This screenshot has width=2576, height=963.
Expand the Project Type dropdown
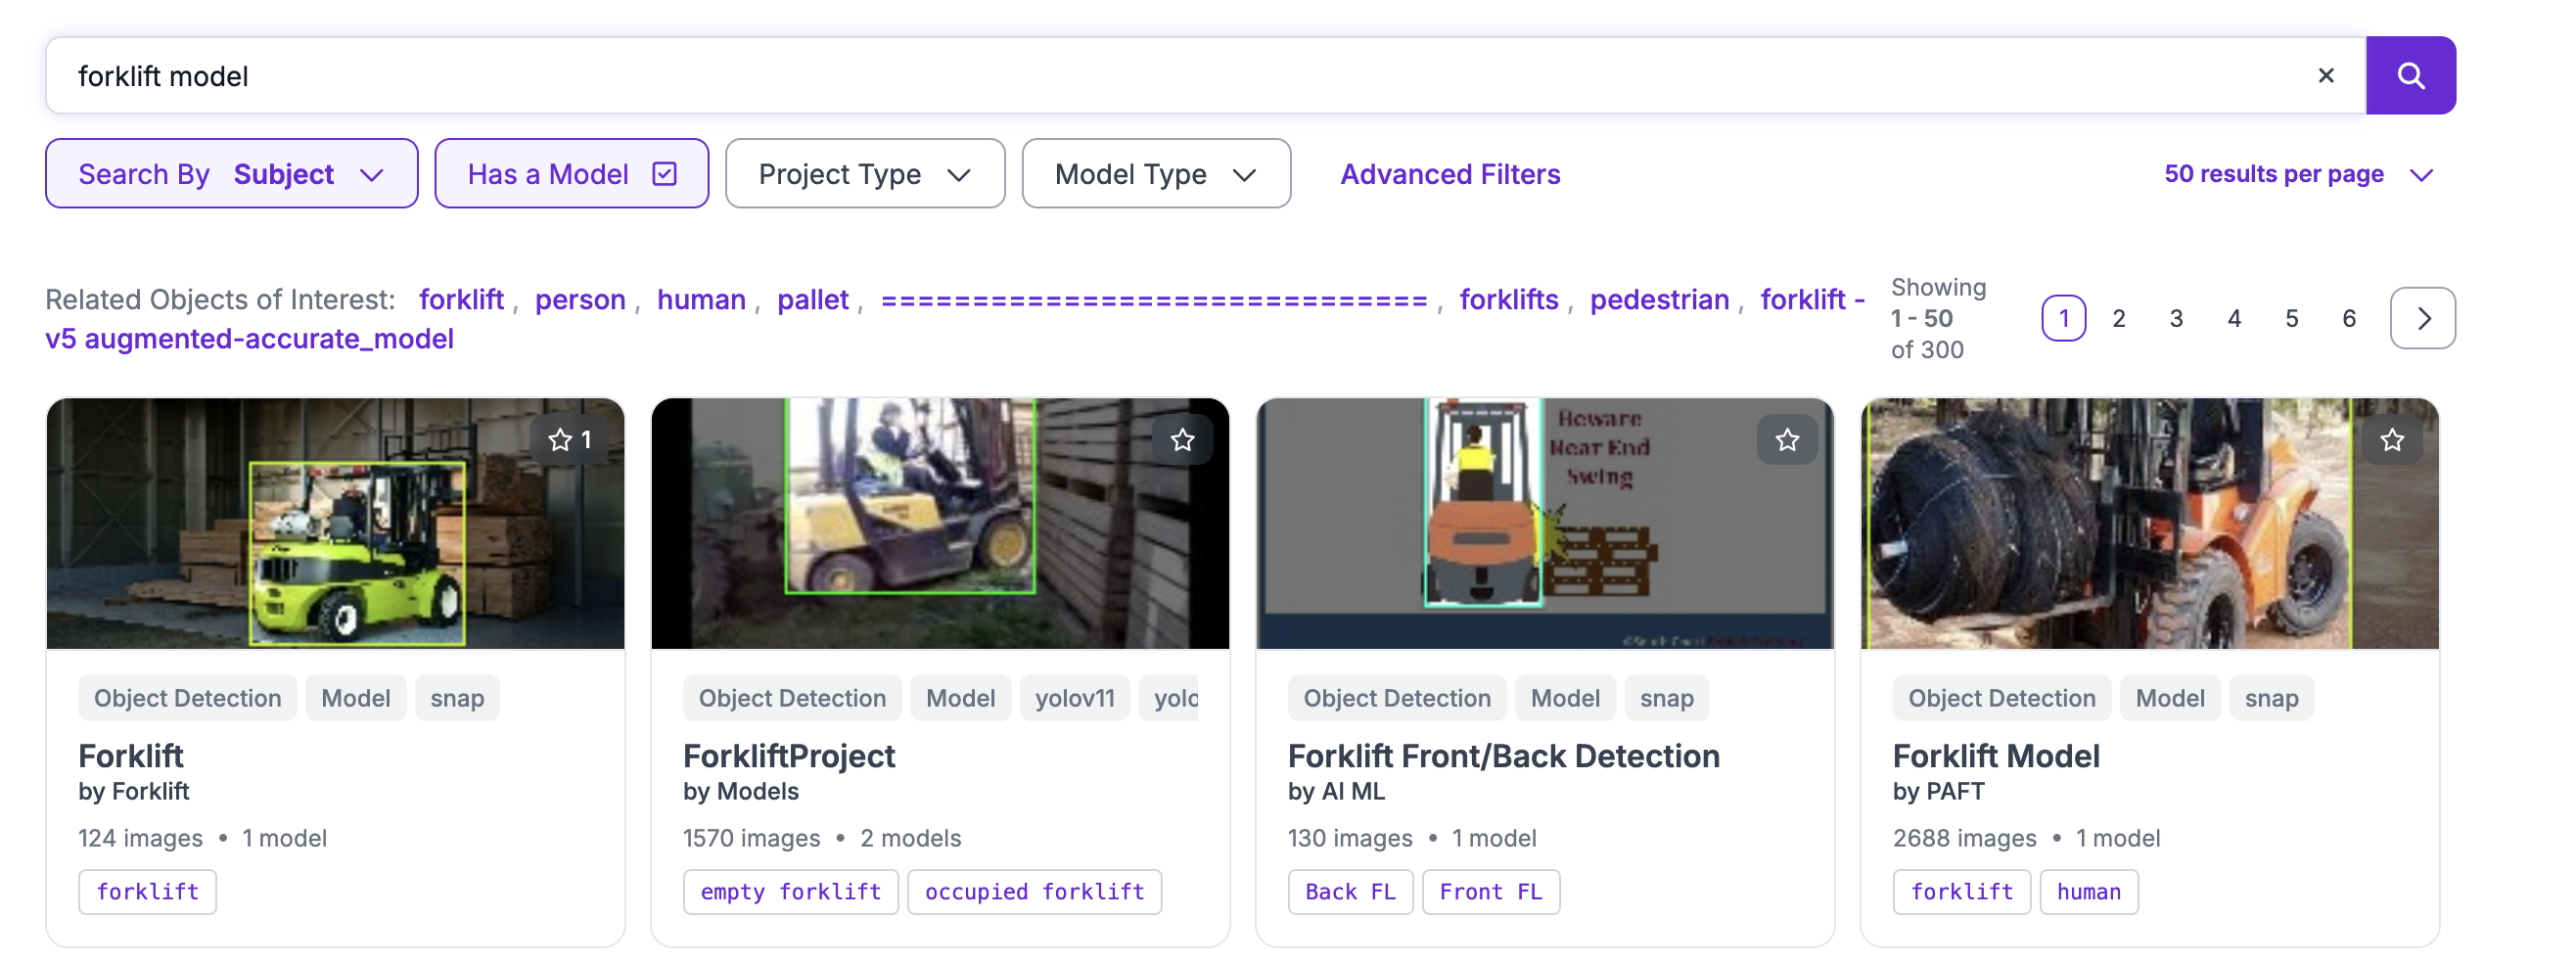[864, 174]
